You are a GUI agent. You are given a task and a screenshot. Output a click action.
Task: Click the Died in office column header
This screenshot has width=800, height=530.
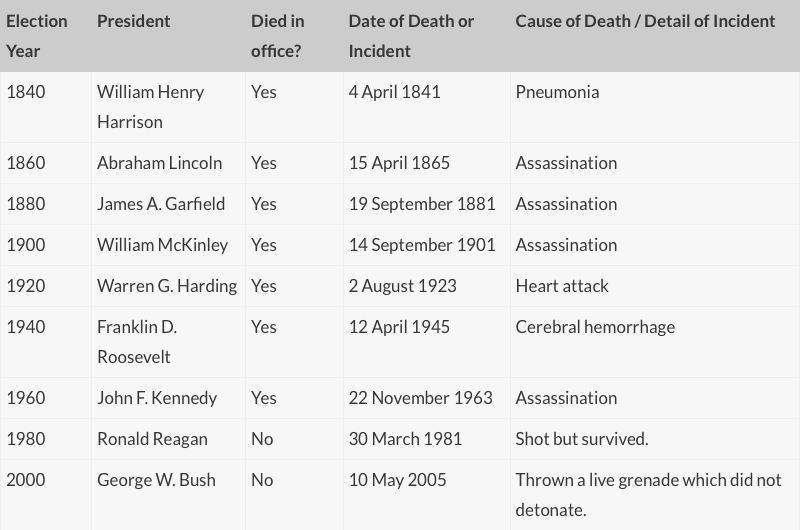click(277, 35)
